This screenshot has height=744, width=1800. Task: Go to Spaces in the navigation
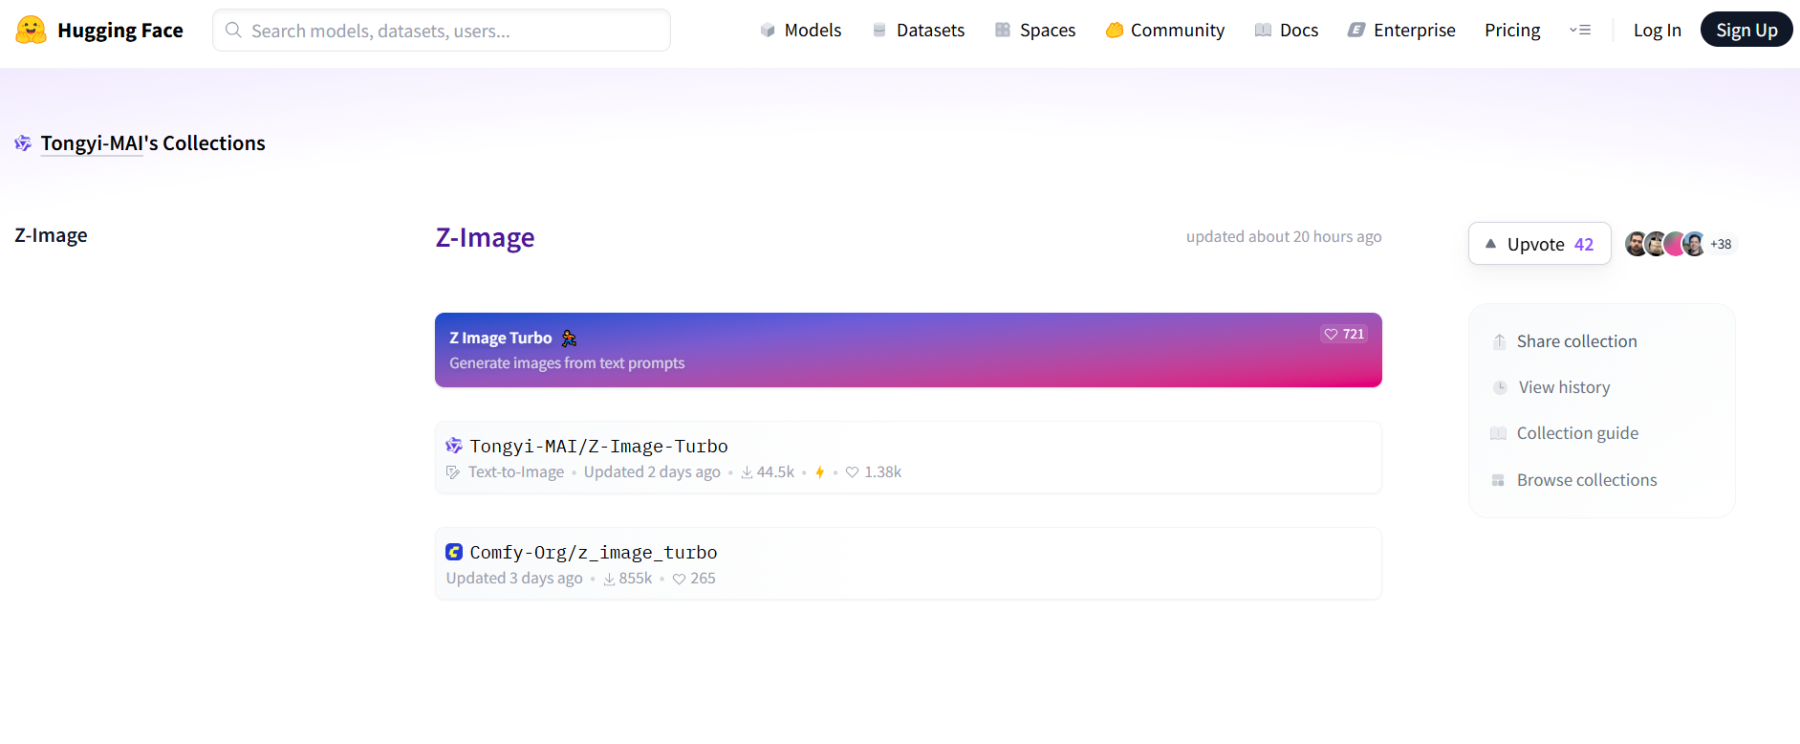[x=1035, y=30]
